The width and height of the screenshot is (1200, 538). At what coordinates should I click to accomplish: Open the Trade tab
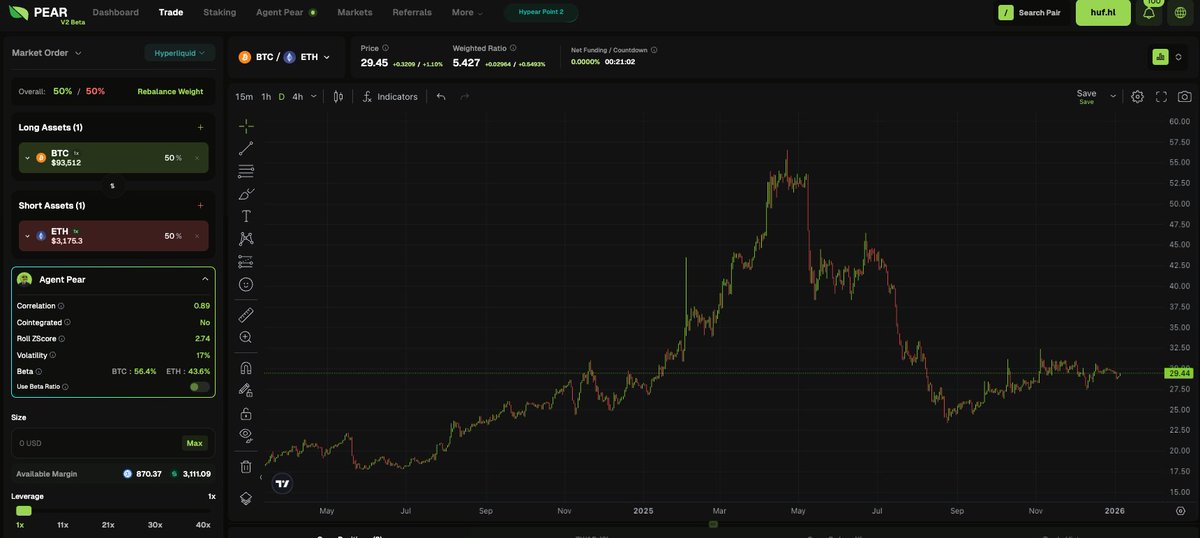(171, 13)
